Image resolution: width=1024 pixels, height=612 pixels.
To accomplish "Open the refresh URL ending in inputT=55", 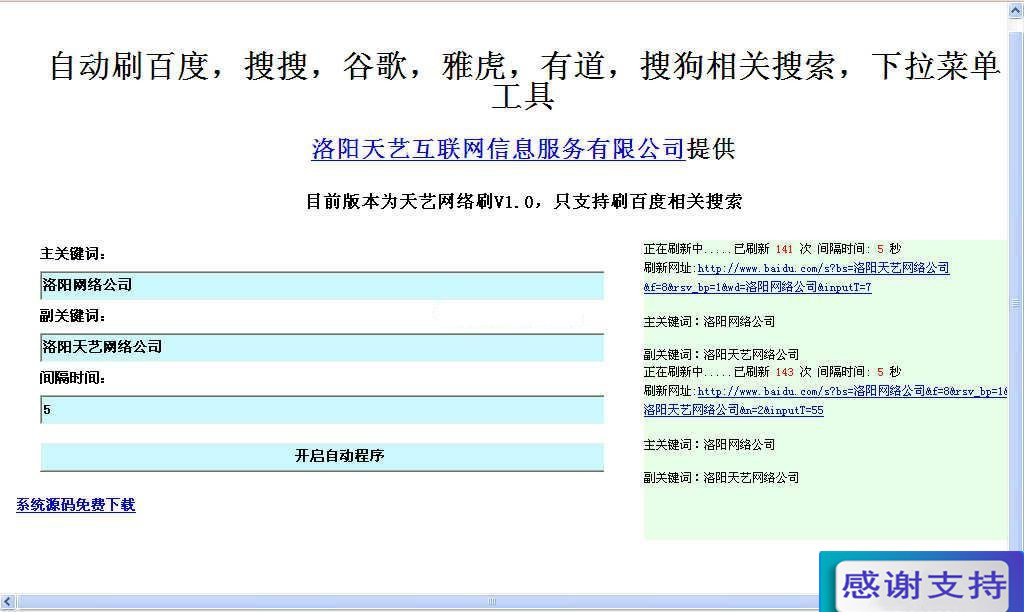I will (825, 401).
